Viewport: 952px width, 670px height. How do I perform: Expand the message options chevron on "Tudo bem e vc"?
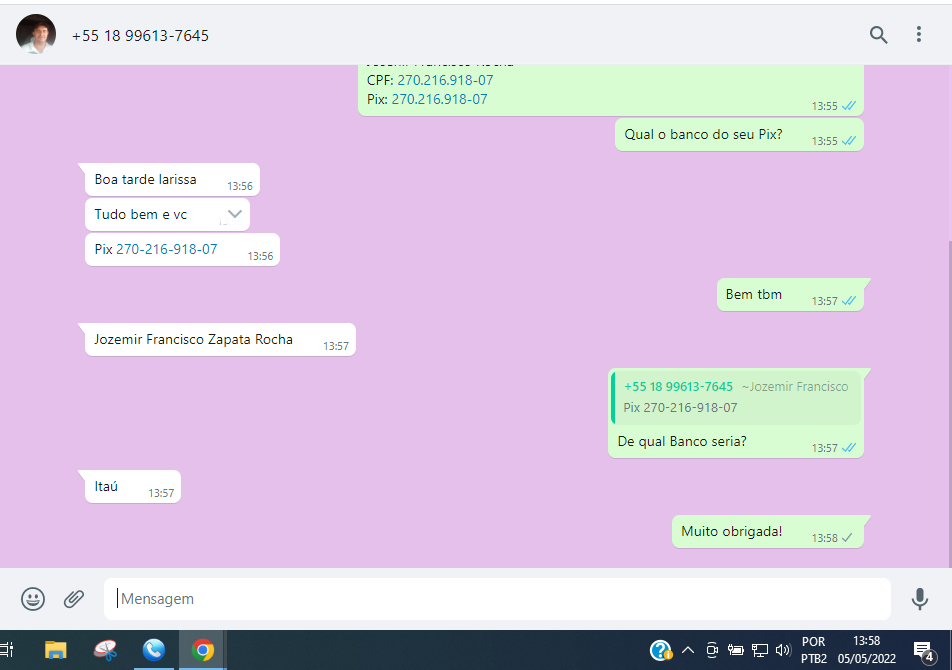(235, 213)
